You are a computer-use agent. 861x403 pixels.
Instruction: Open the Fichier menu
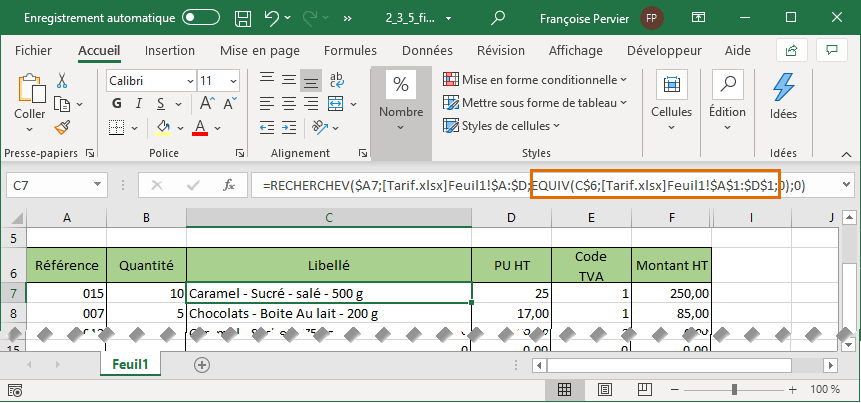coord(33,50)
